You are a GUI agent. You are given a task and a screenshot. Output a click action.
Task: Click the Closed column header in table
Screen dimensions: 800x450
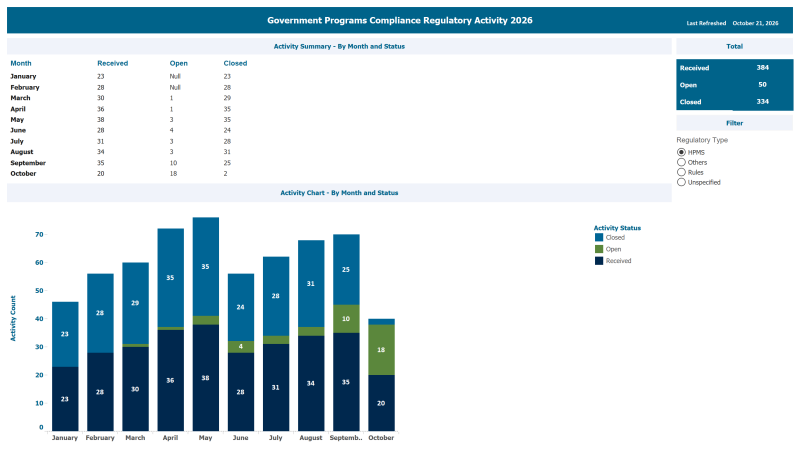[235, 63]
